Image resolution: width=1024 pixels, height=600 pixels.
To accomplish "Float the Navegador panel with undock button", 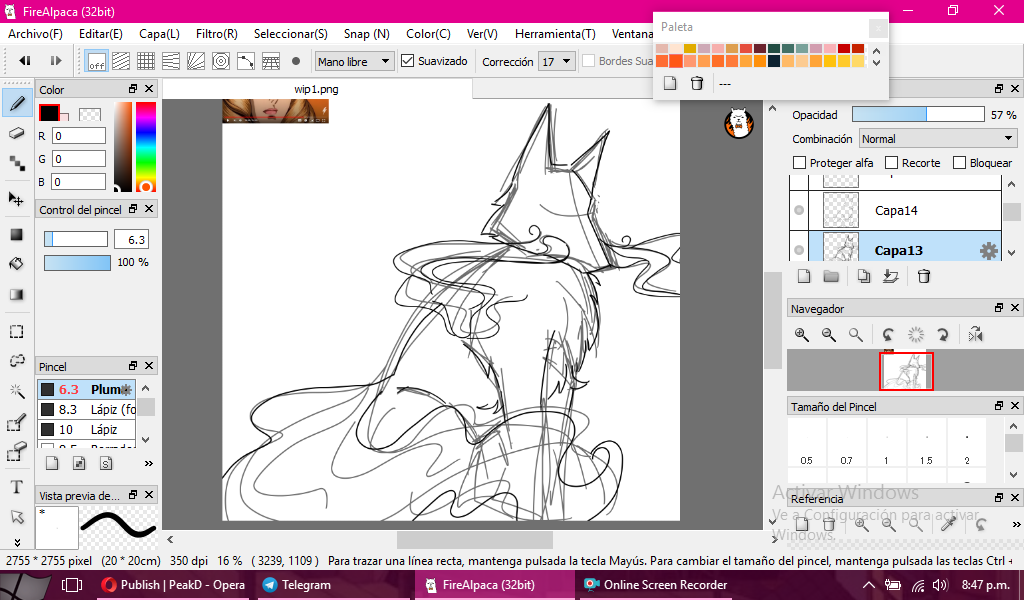I will (999, 308).
